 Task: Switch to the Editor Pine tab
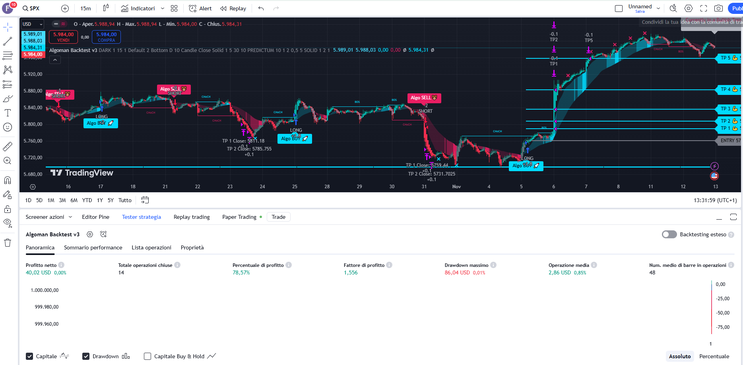(x=95, y=217)
